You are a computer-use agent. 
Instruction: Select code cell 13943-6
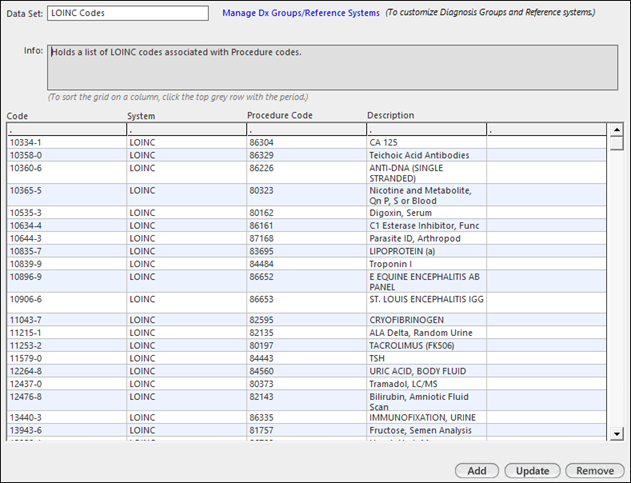[66, 430]
